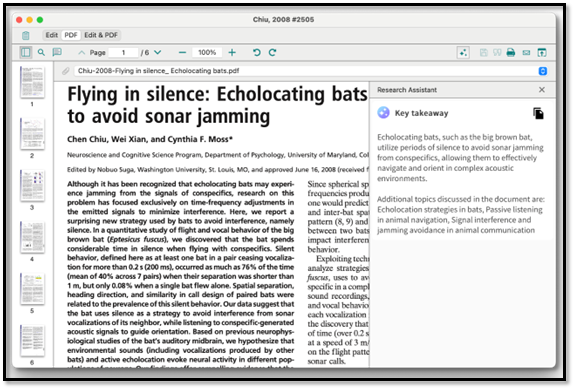The image size is (575, 390).
Task: Go to next page with down chevron
Action: point(158,53)
